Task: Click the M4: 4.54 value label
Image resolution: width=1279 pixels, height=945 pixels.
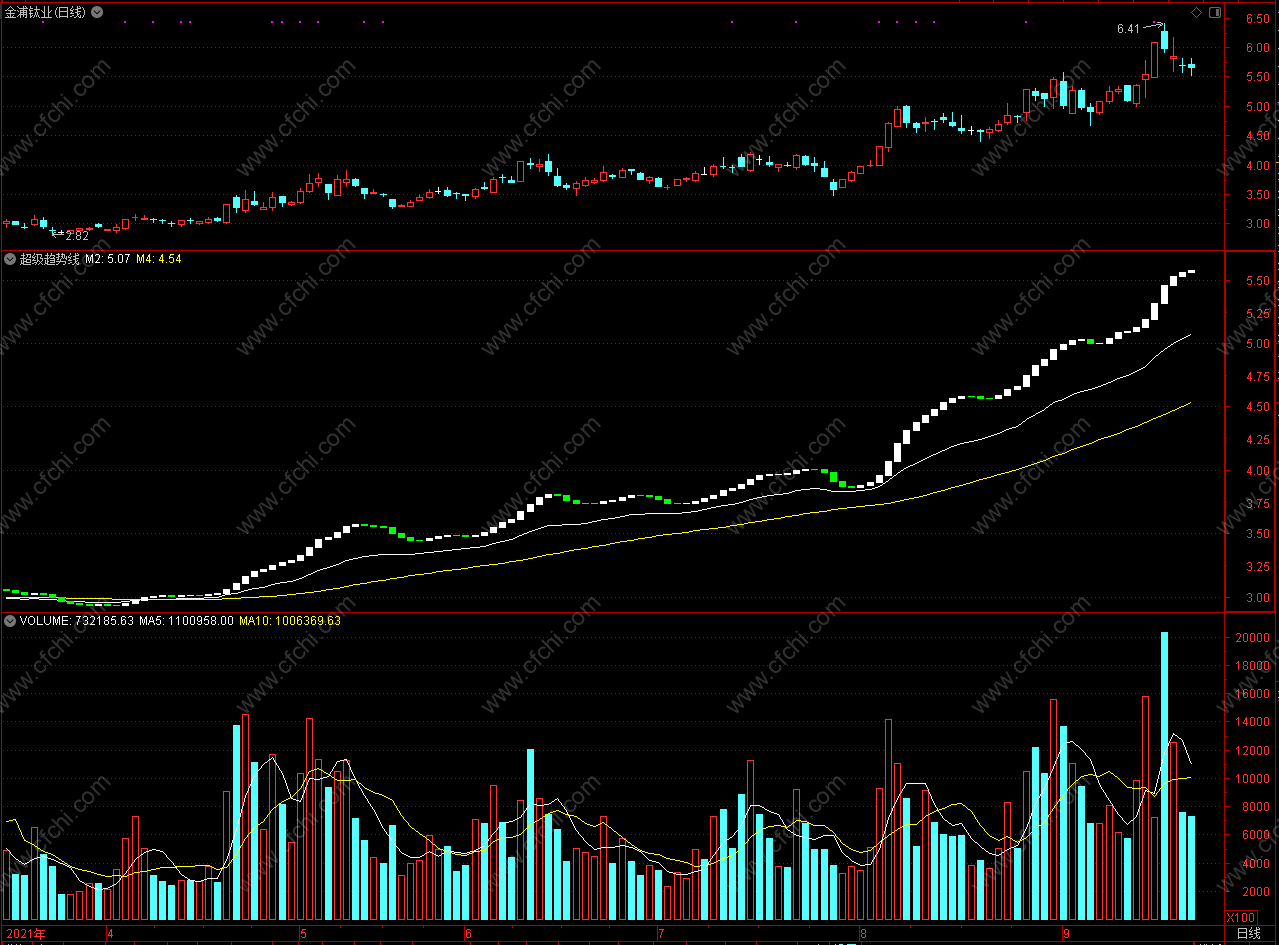Action: [x=158, y=259]
